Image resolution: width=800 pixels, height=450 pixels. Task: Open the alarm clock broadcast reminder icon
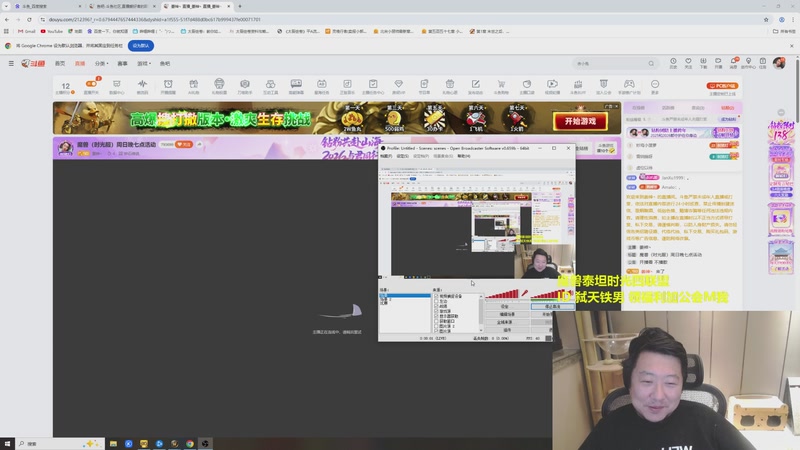(x=168, y=84)
